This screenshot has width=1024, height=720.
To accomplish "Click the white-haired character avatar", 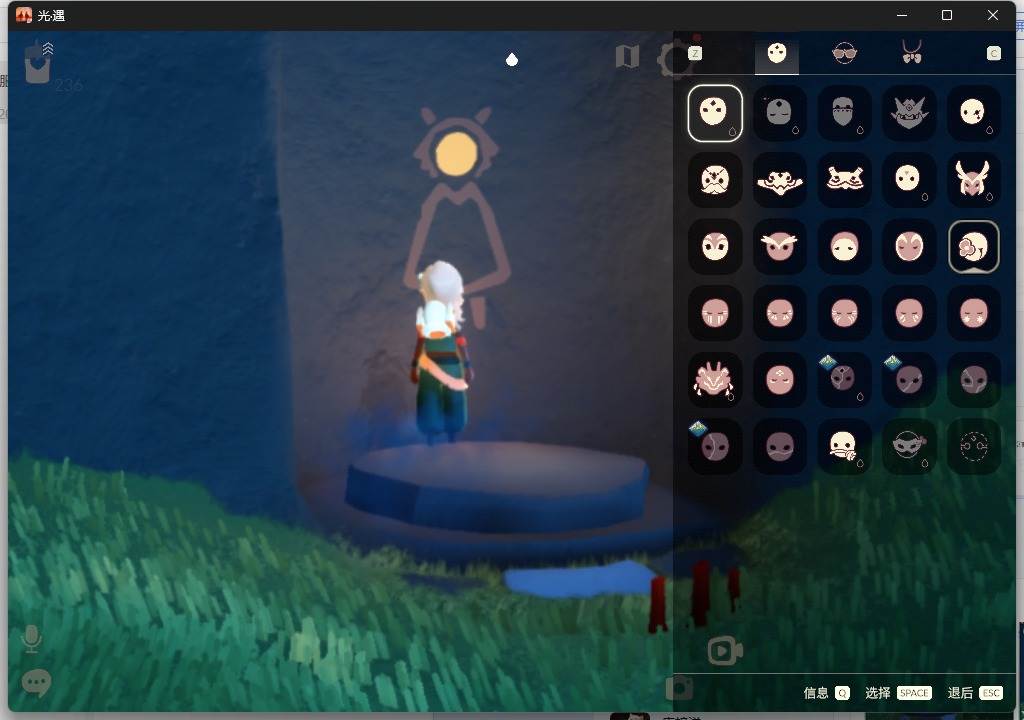I will [x=441, y=352].
